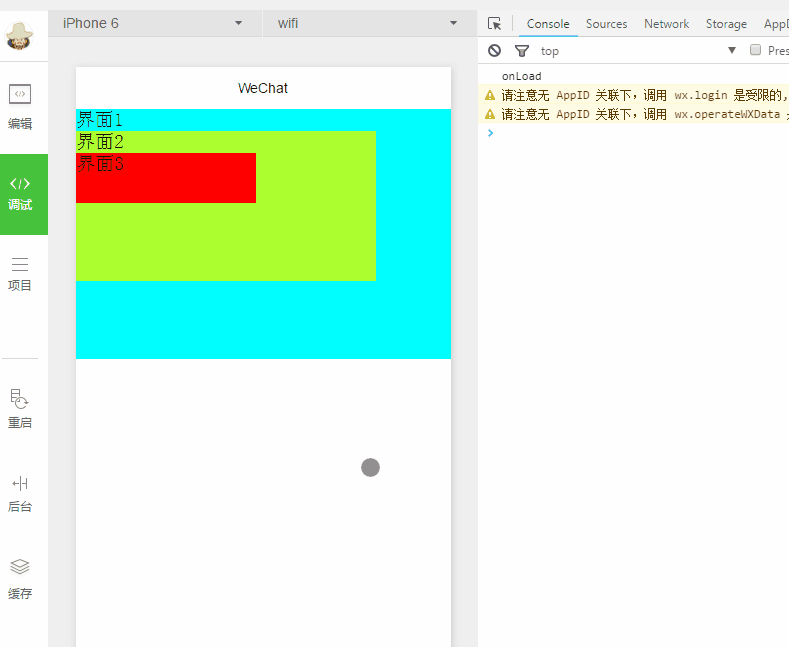Enable the Preserve log checkbox
The height and width of the screenshot is (647, 789).
756,50
